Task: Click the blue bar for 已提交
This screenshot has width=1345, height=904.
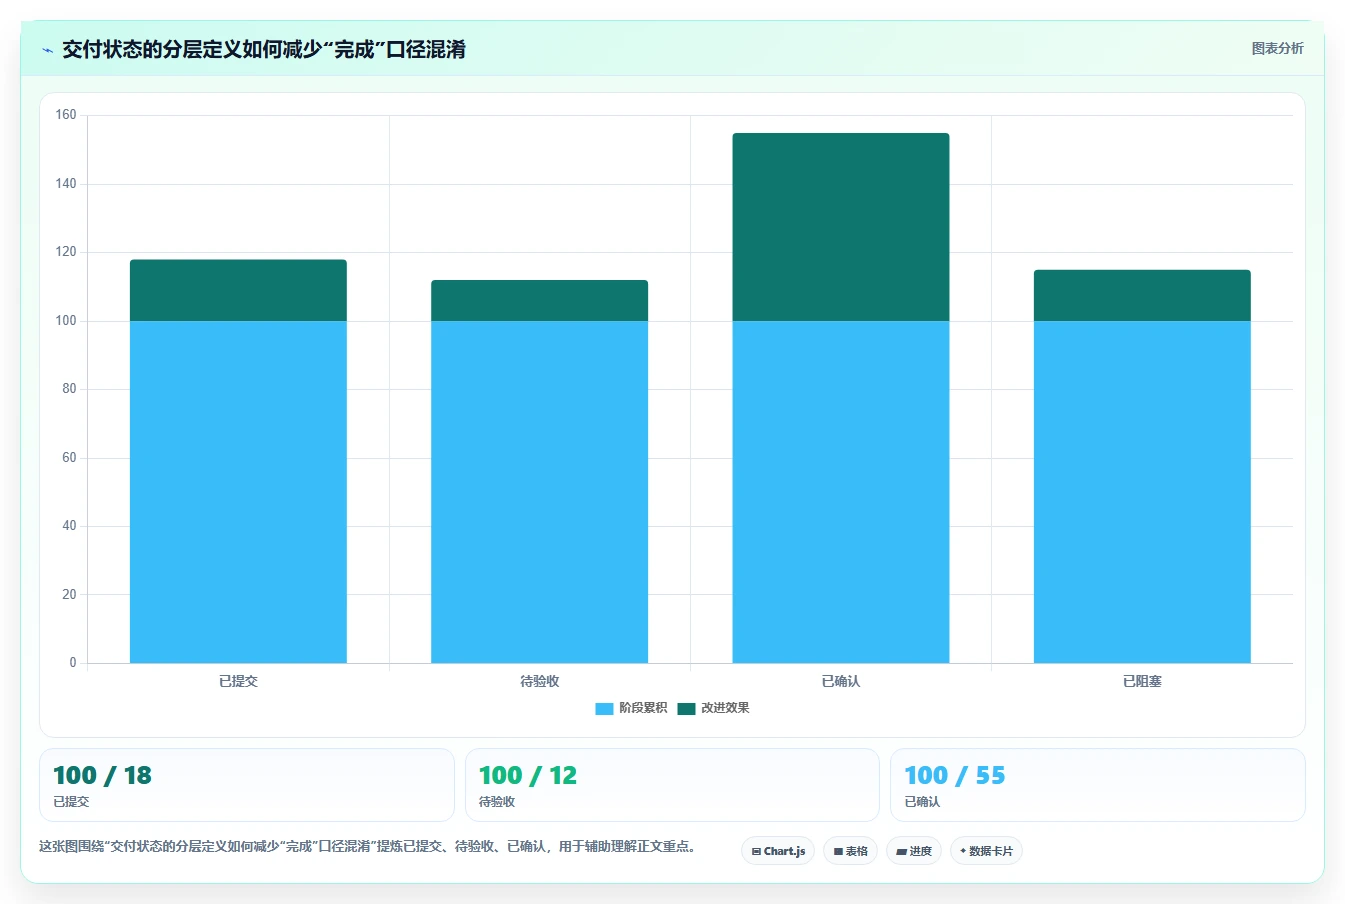Action: coord(238,491)
